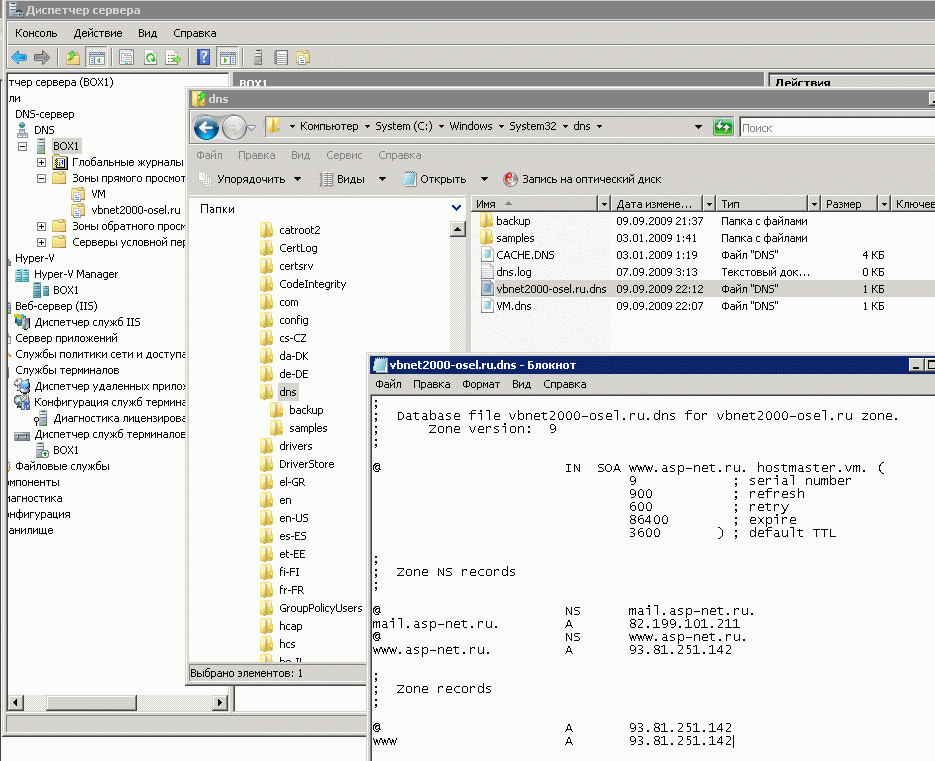Open the Тип column filter dropdown
Viewport: 935px width, 761px height.
point(814,204)
